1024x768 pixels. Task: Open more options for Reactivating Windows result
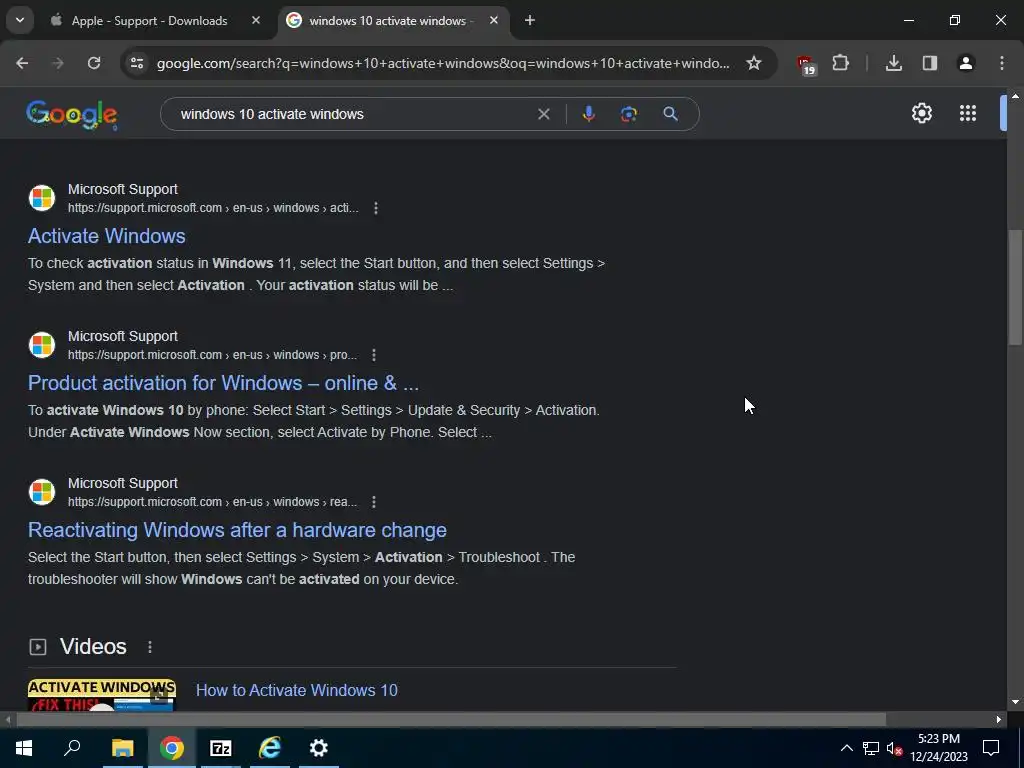pos(374,502)
